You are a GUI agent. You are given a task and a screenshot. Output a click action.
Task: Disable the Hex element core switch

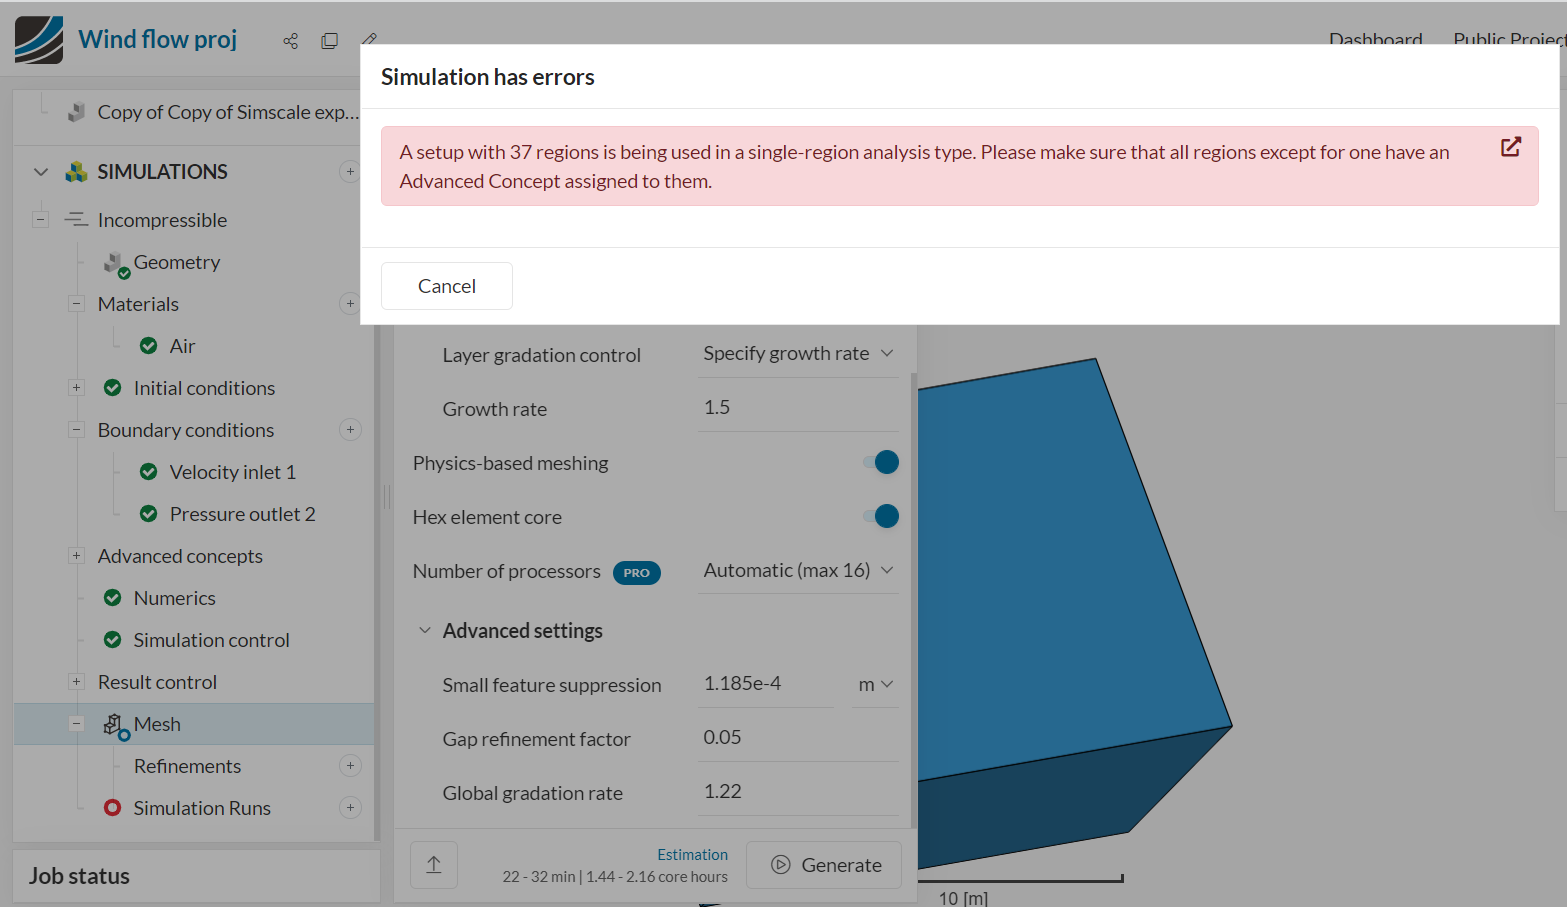881,517
